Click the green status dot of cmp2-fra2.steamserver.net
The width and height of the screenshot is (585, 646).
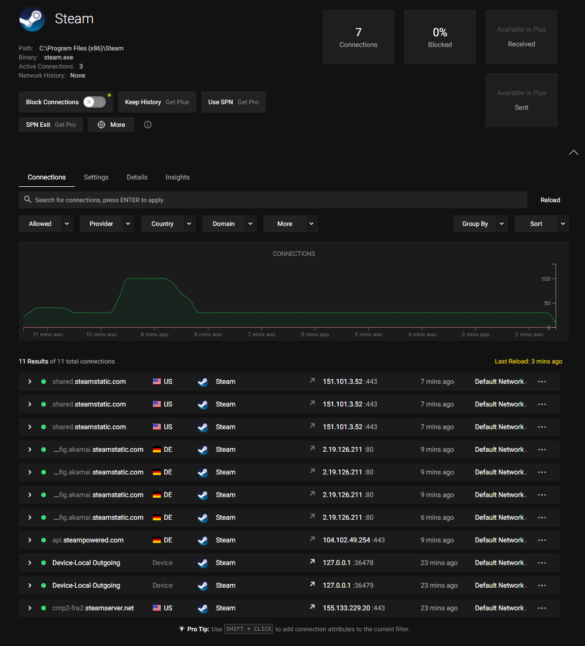pyautogui.click(x=43, y=608)
